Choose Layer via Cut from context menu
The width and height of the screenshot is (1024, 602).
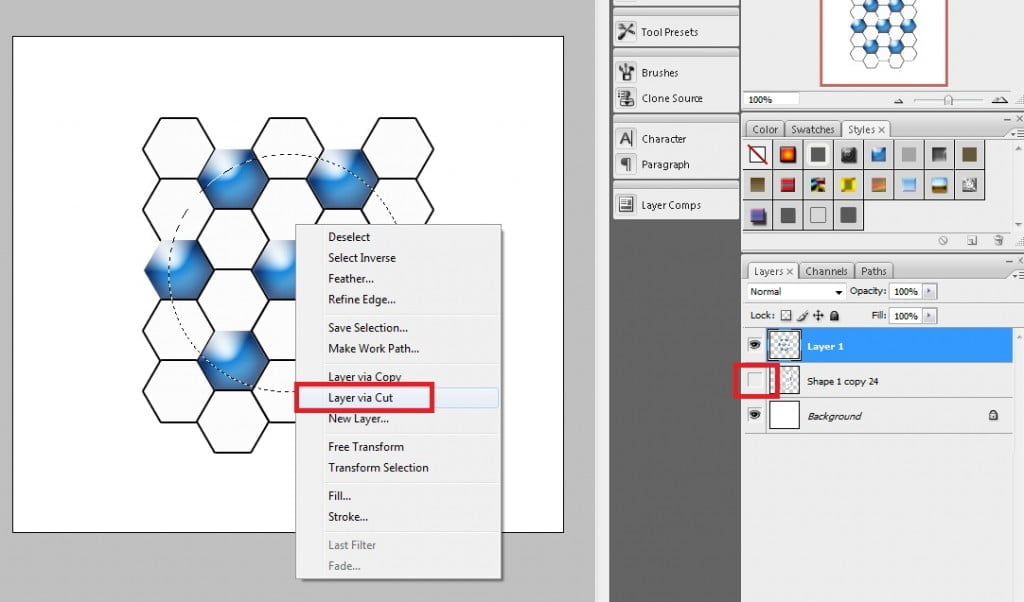(360, 398)
